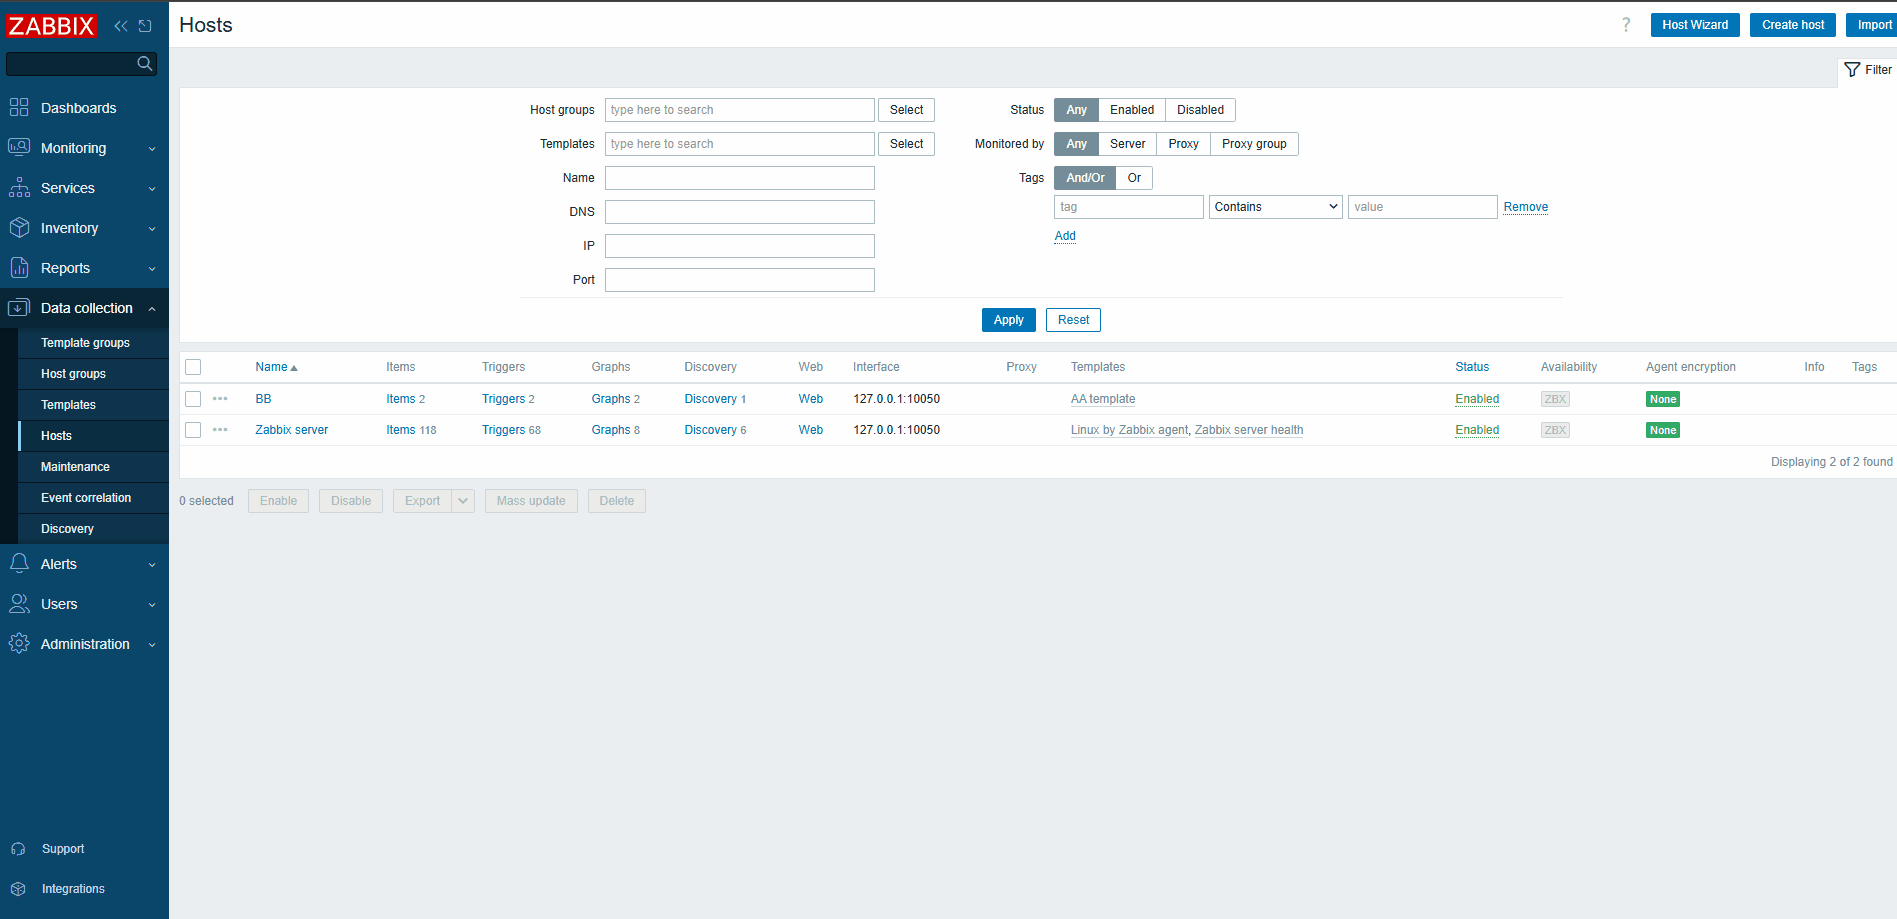This screenshot has height=919, width=1897.
Task: Set Monitored by filter to Proxy
Action: click(1183, 144)
